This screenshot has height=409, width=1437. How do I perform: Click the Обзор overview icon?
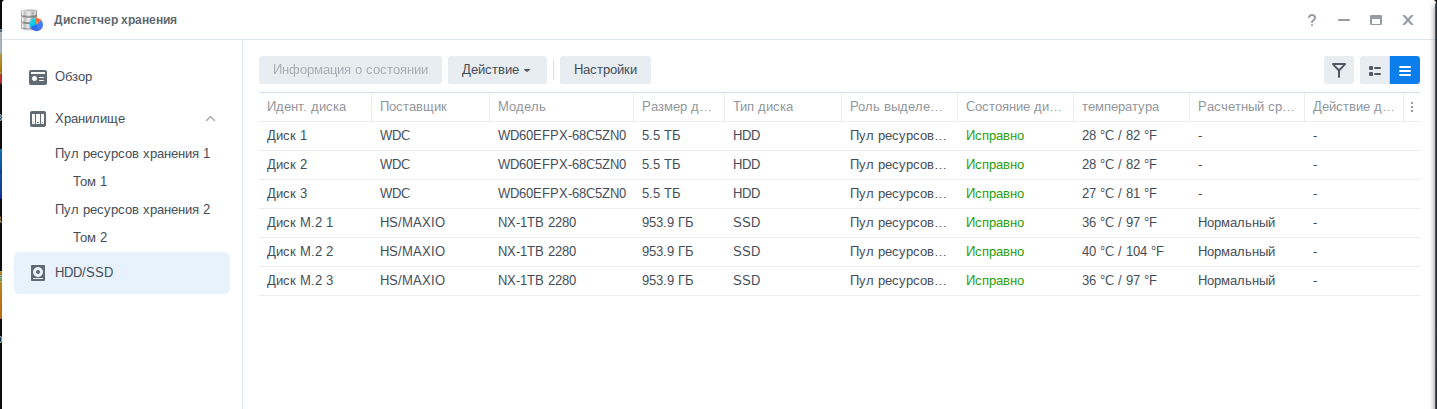(x=38, y=77)
